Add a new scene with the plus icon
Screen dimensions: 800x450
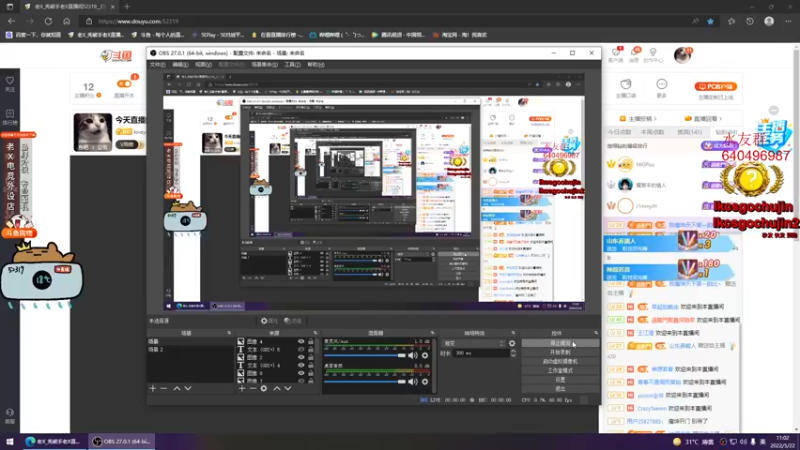(x=153, y=389)
